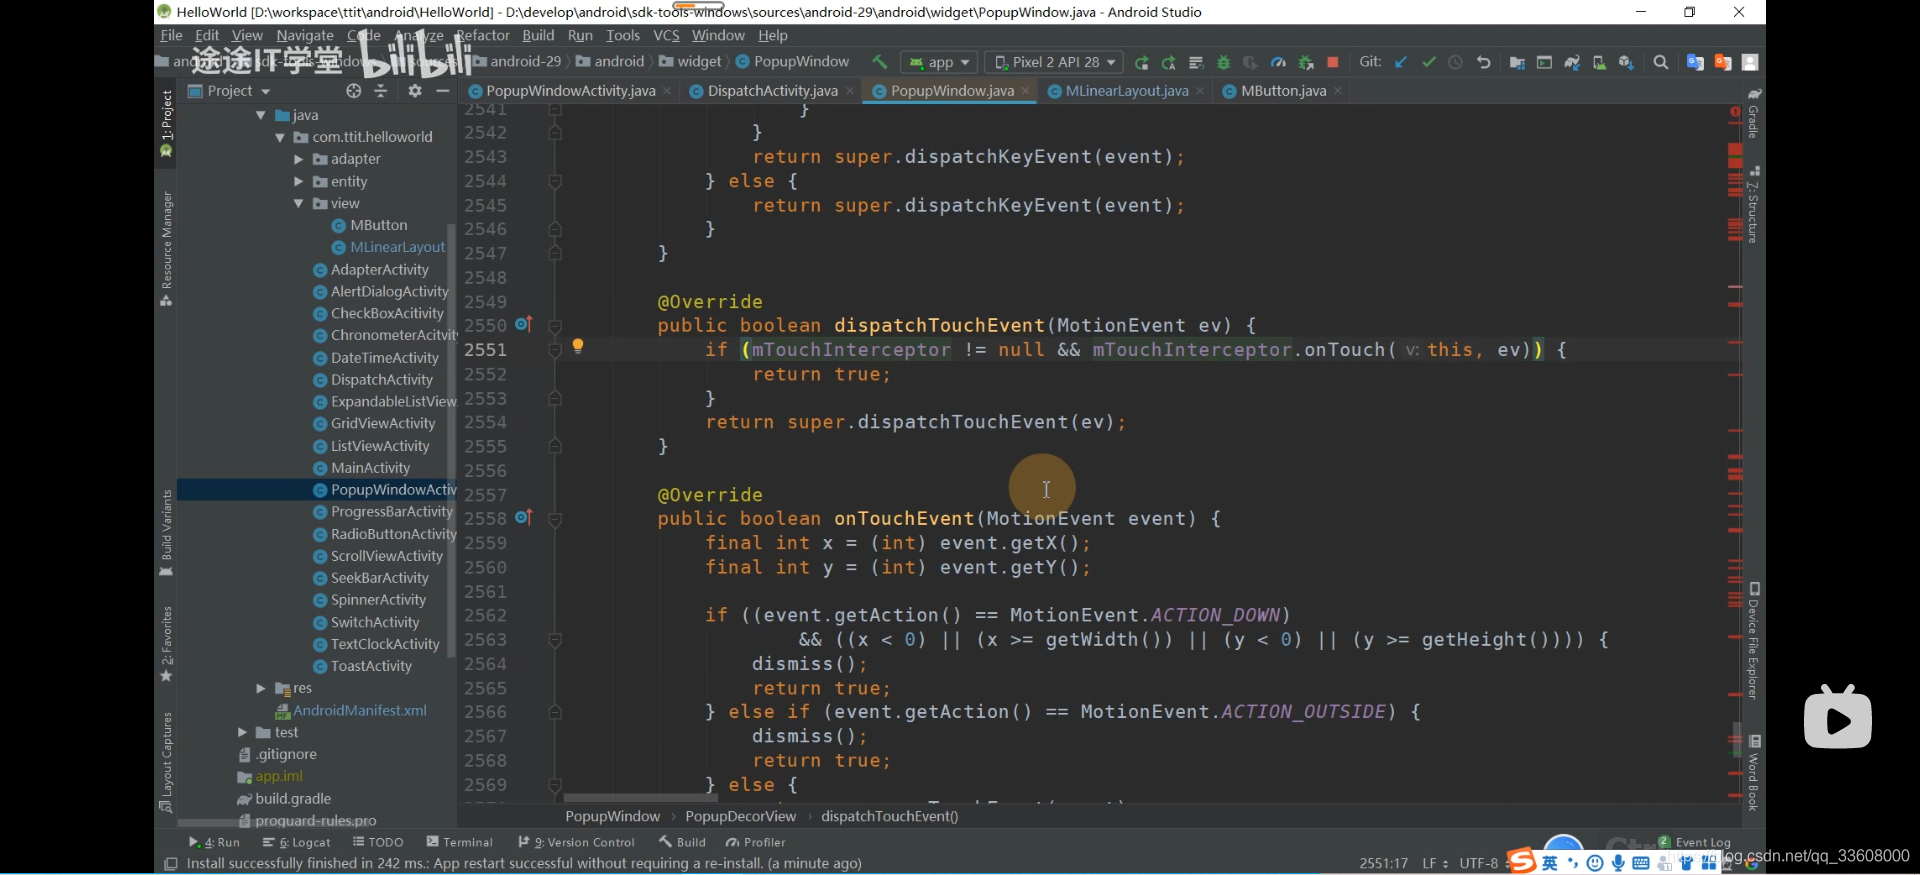Open the 9: Version Control tool window
This screenshot has width=1920, height=875.
pyautogui.click(x=576, y=842)
